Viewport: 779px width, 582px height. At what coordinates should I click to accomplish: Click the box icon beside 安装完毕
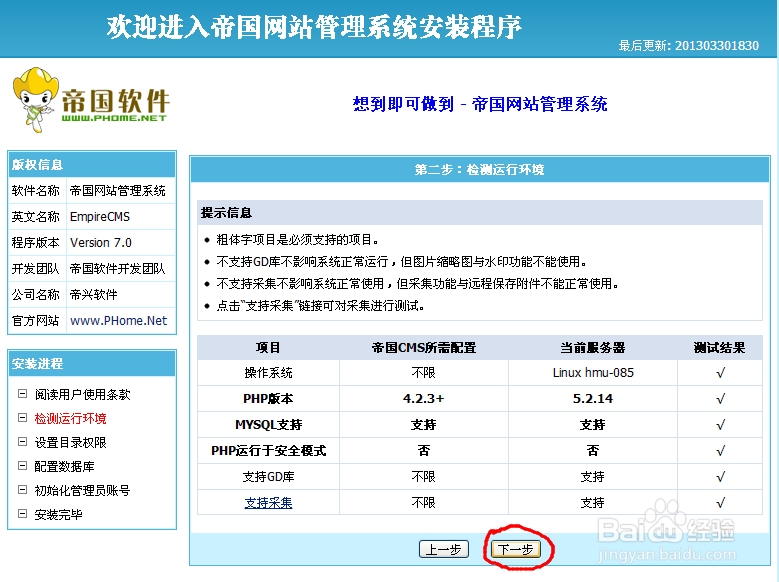tap(22, 513)
